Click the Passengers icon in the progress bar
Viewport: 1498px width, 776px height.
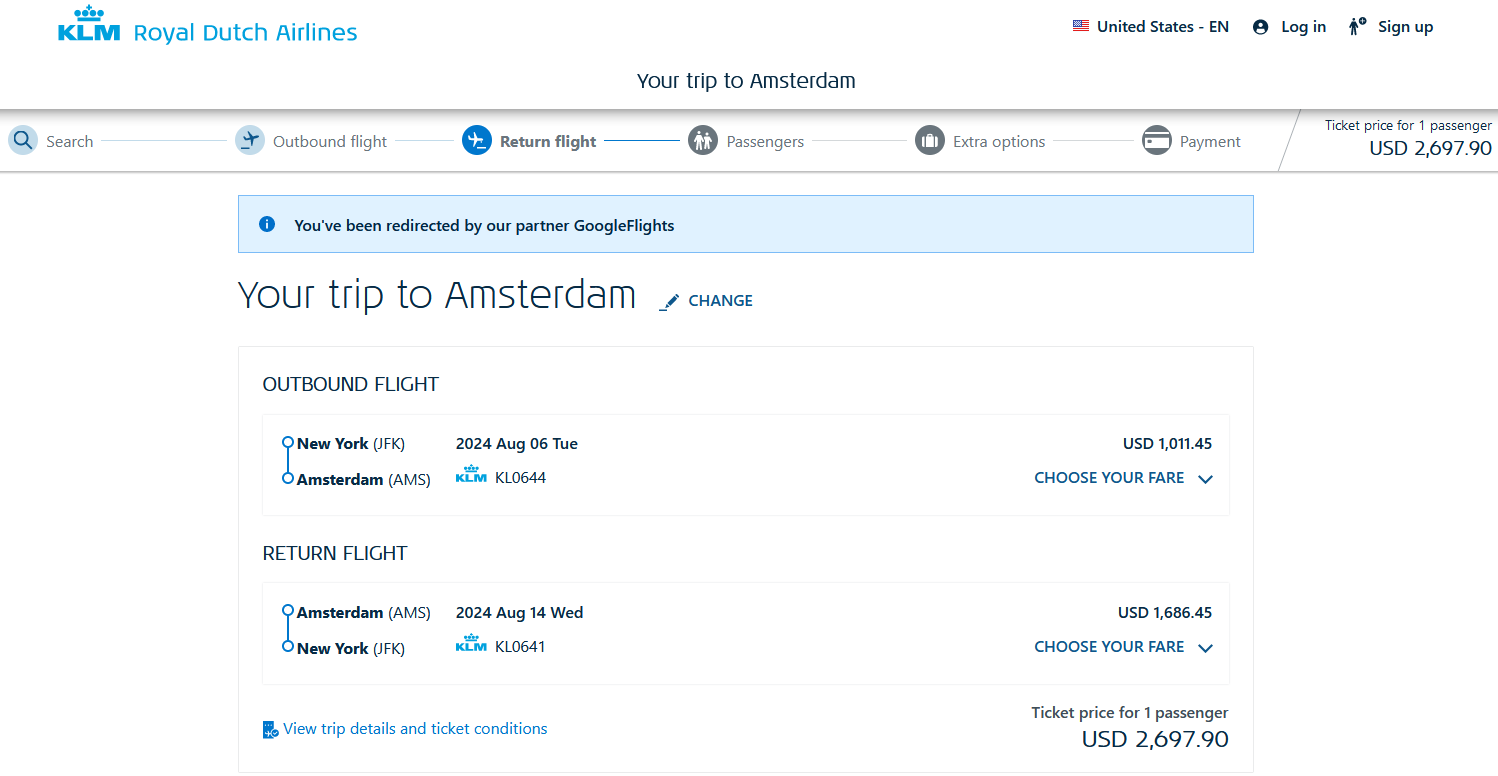(x=703, y=140)
